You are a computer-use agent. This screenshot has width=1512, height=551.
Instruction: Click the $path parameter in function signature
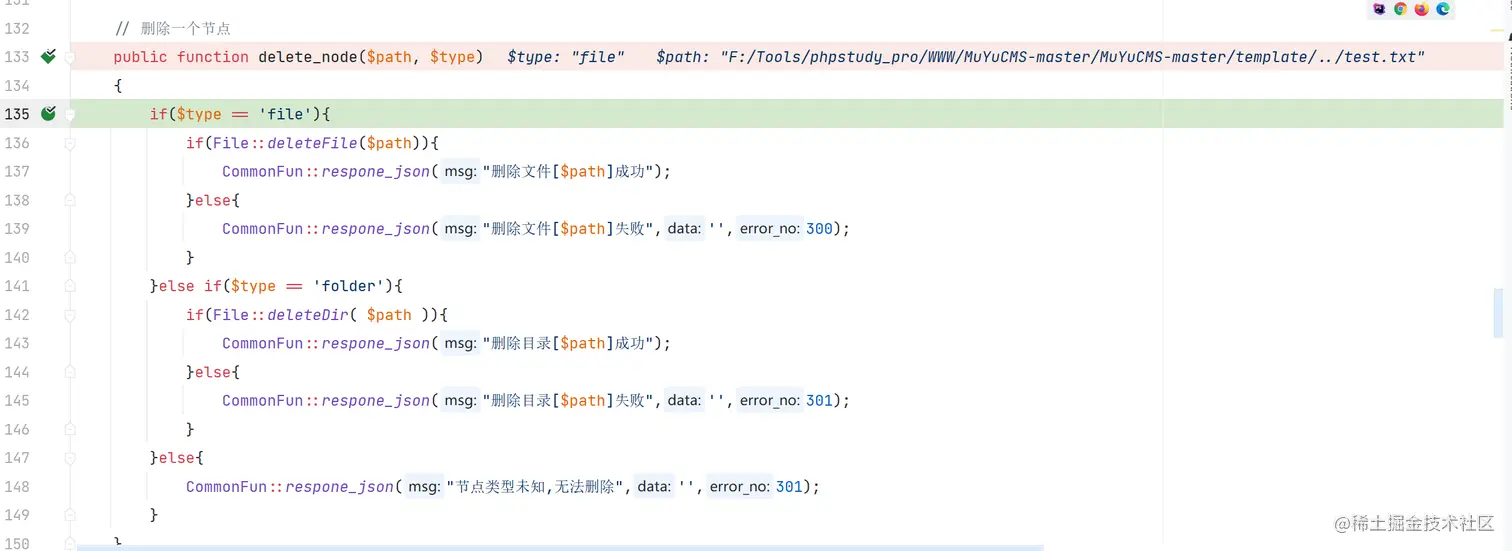[390, 57]
